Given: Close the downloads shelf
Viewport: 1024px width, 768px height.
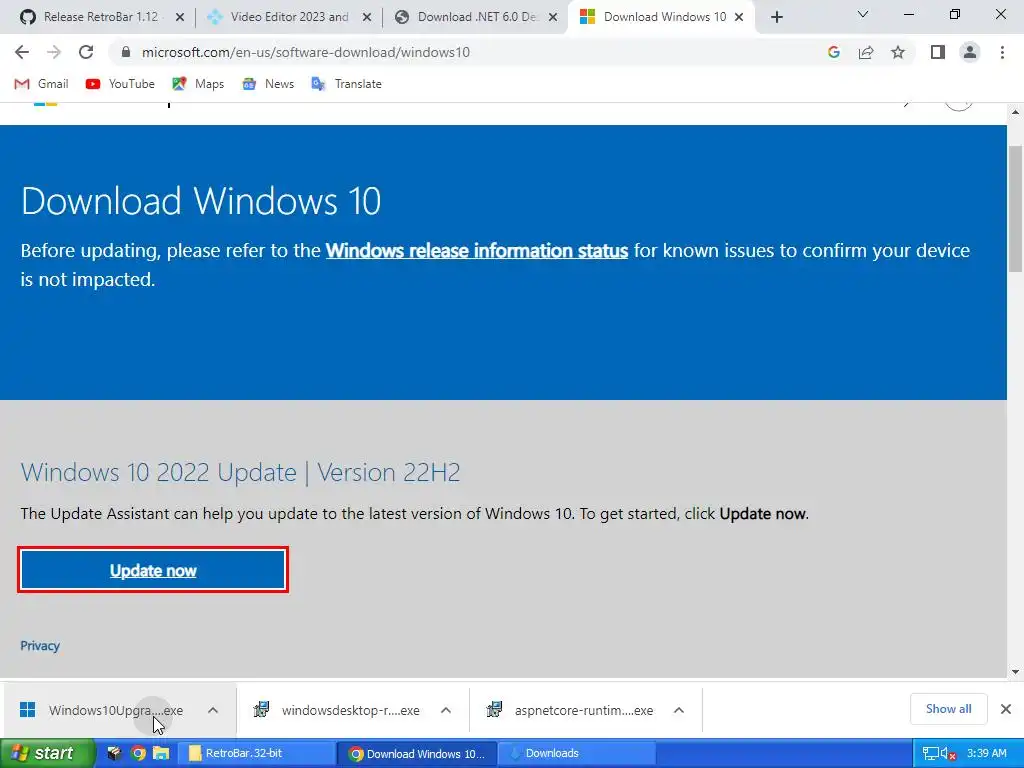Looking at the screenshot, I should point(1006,709).
